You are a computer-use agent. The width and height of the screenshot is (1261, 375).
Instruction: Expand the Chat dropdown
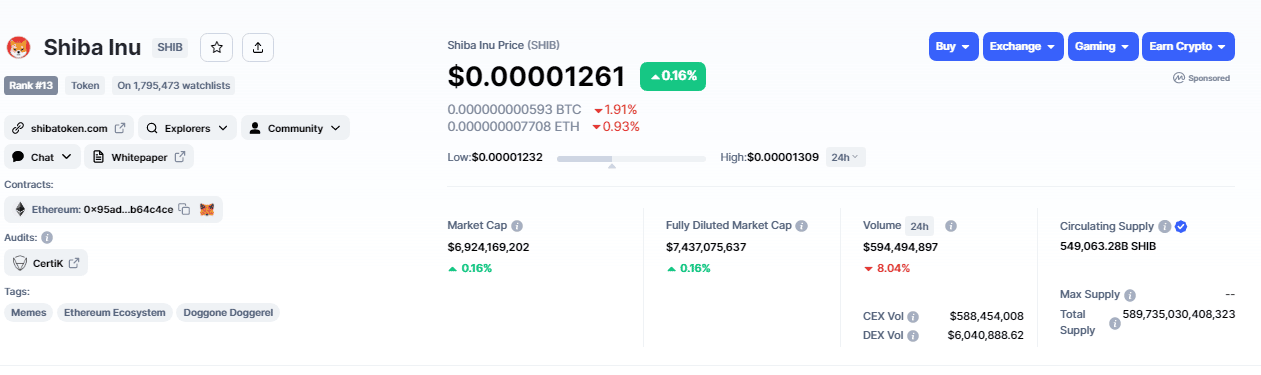coord(42,157)
